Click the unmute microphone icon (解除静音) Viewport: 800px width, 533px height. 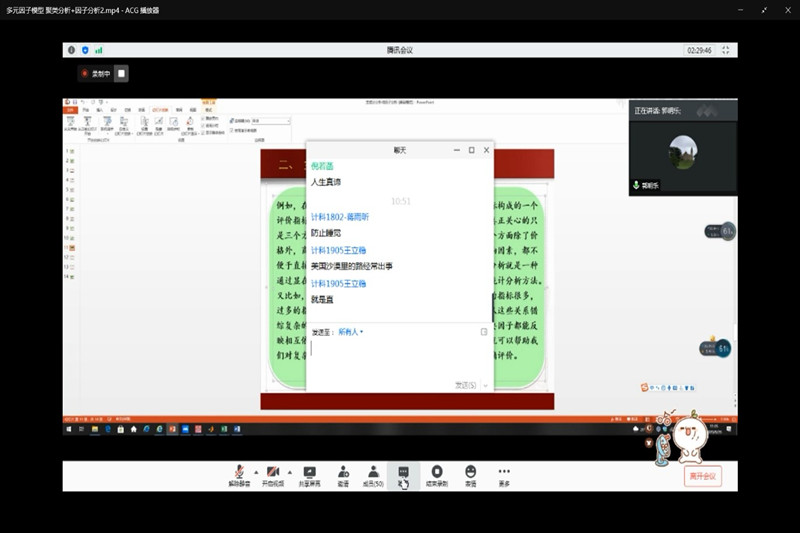(239, 473)
